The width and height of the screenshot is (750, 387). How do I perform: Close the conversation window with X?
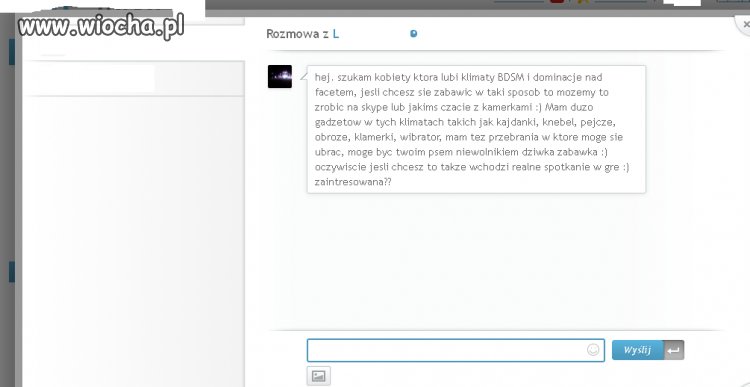coord(745,24)
